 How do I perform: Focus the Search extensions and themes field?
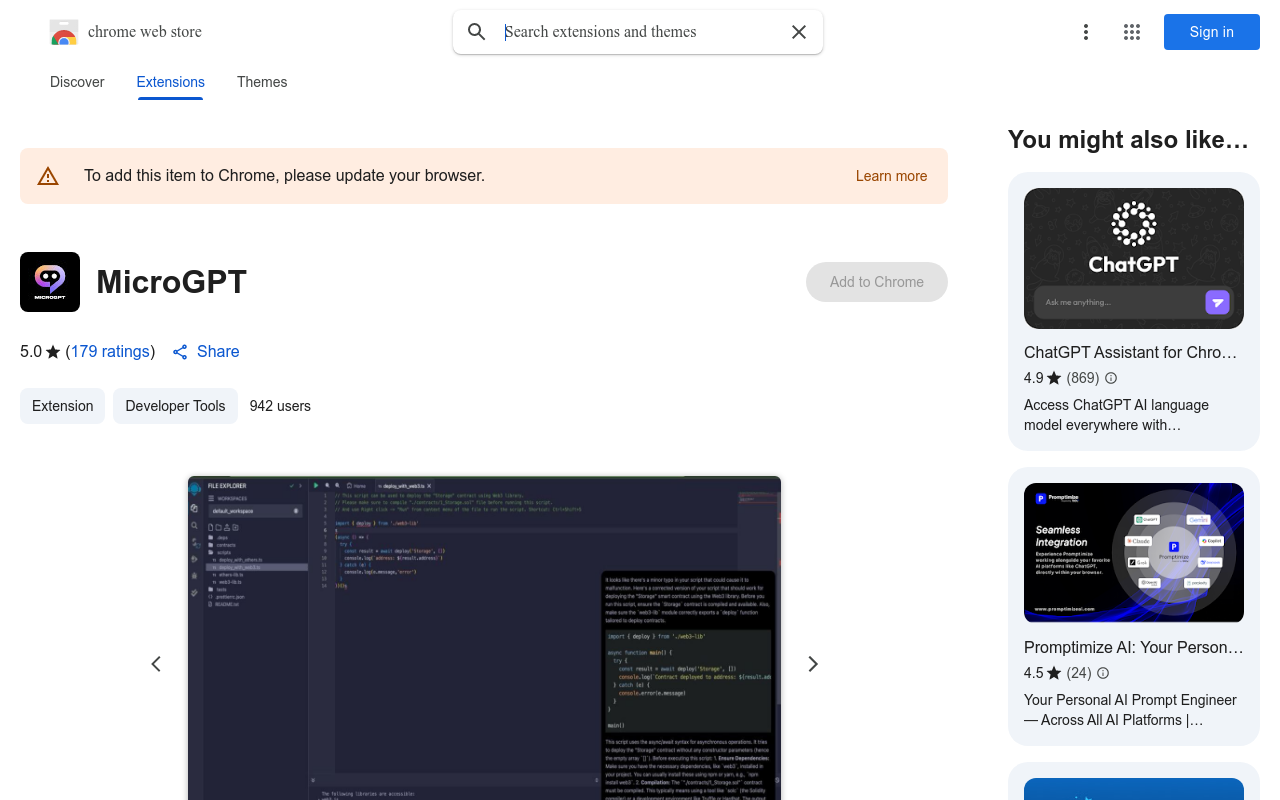640,32
